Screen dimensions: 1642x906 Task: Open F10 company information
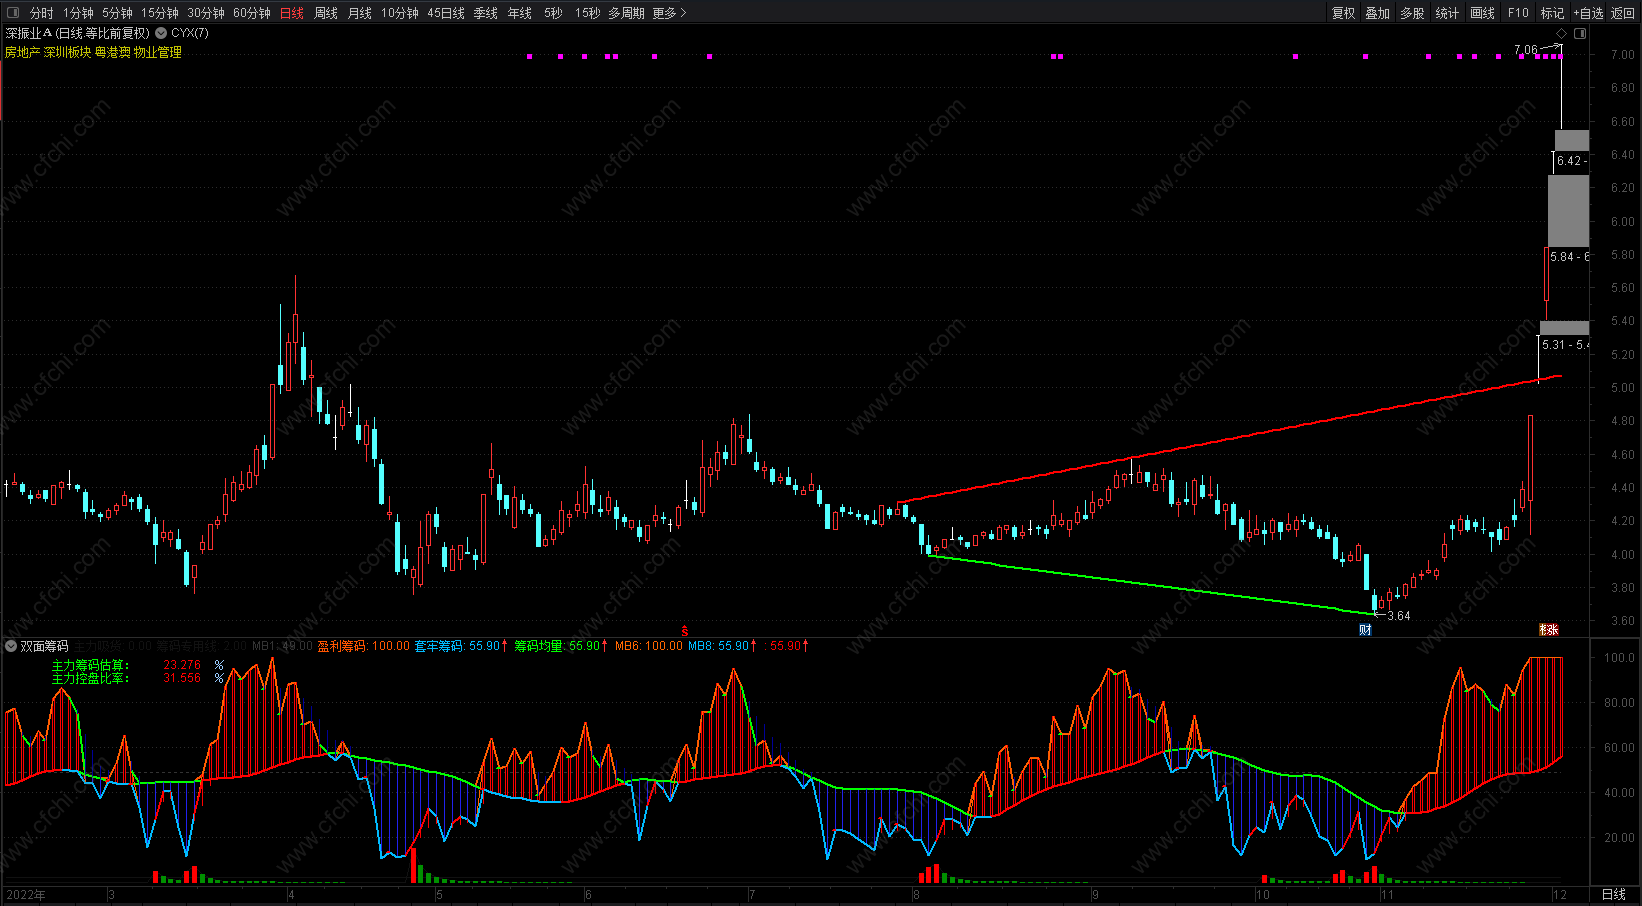[1518, 13]
